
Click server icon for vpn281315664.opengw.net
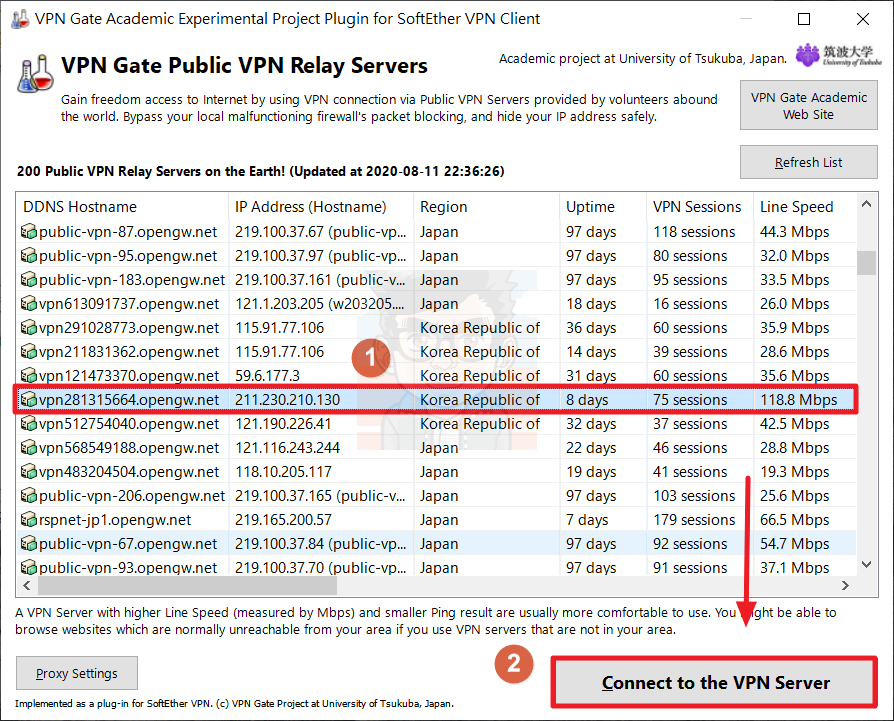[29, 400]
